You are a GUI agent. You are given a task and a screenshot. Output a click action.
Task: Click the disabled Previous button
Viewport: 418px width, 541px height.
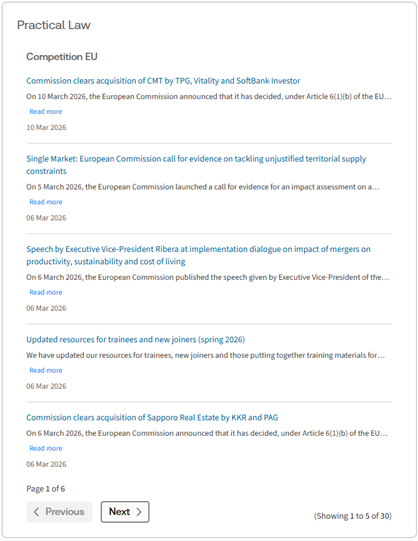pos(59,512)
